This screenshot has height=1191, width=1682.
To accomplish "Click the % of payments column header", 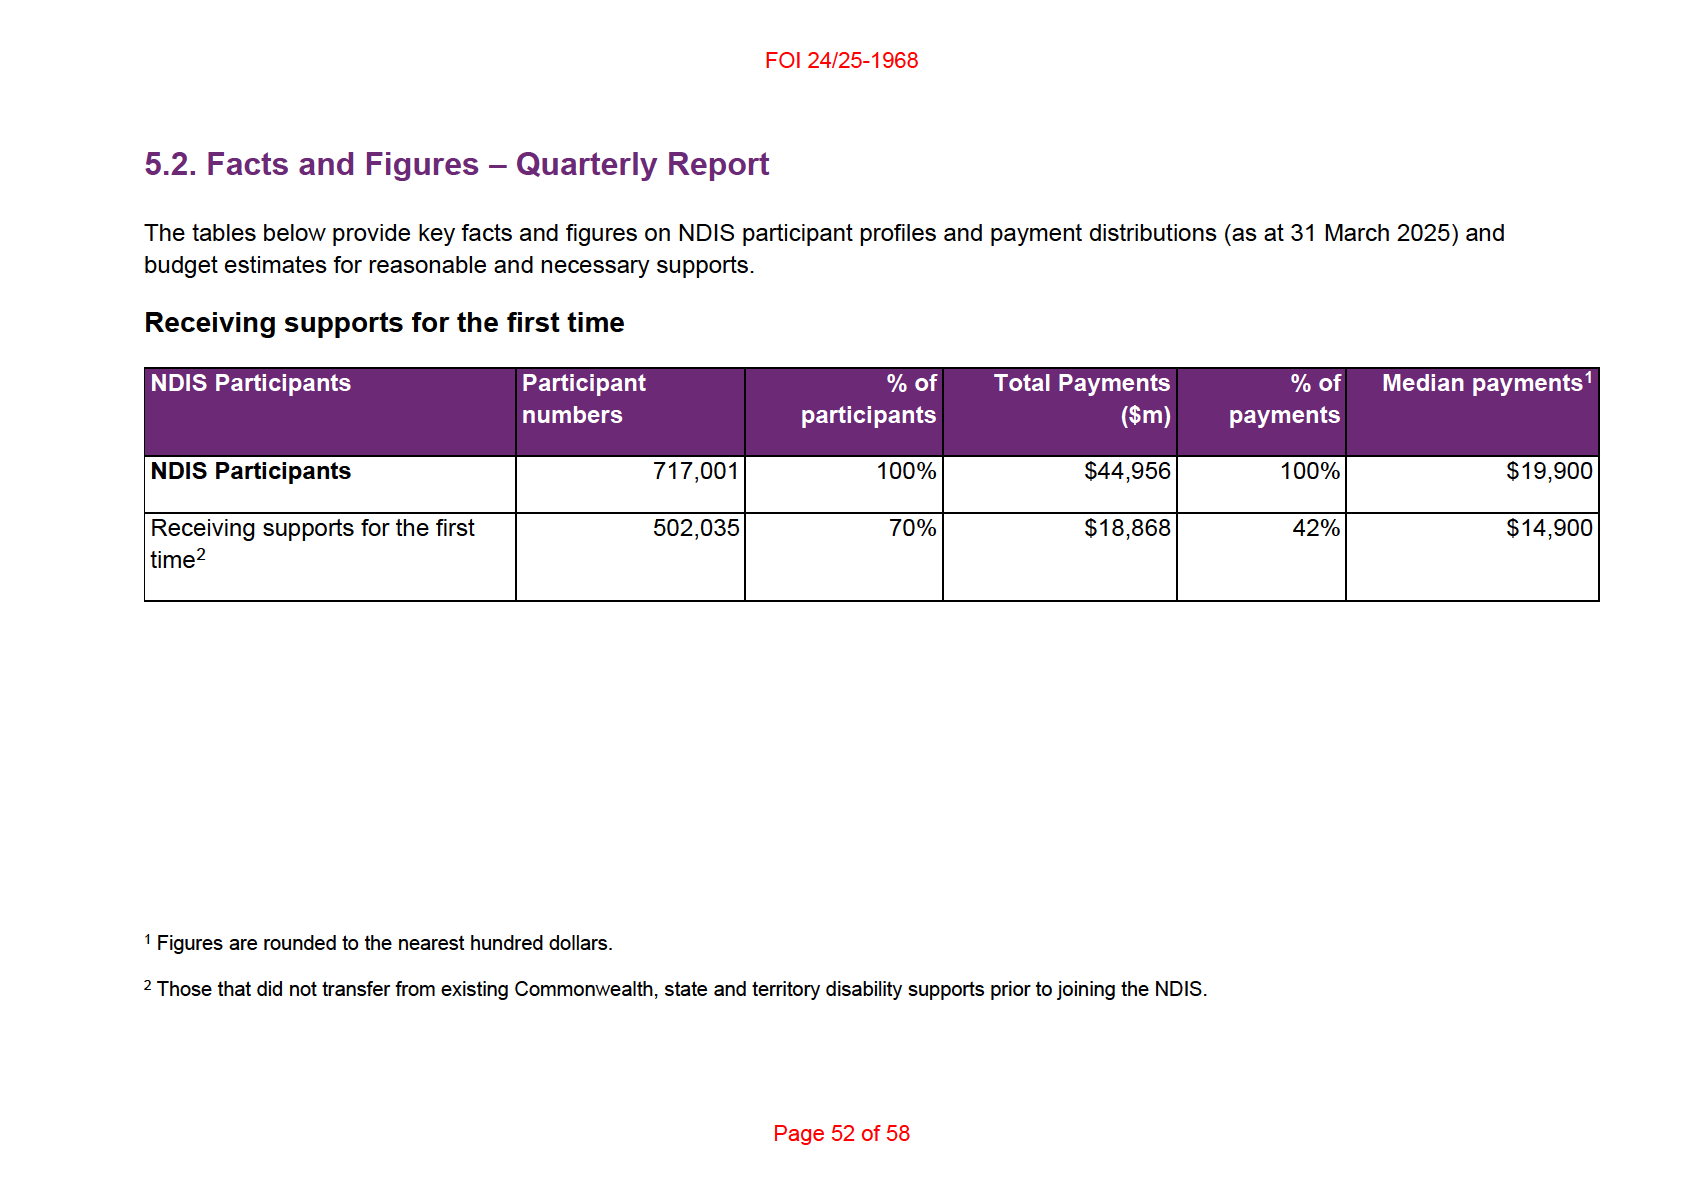I will (x=1261, y=412).
